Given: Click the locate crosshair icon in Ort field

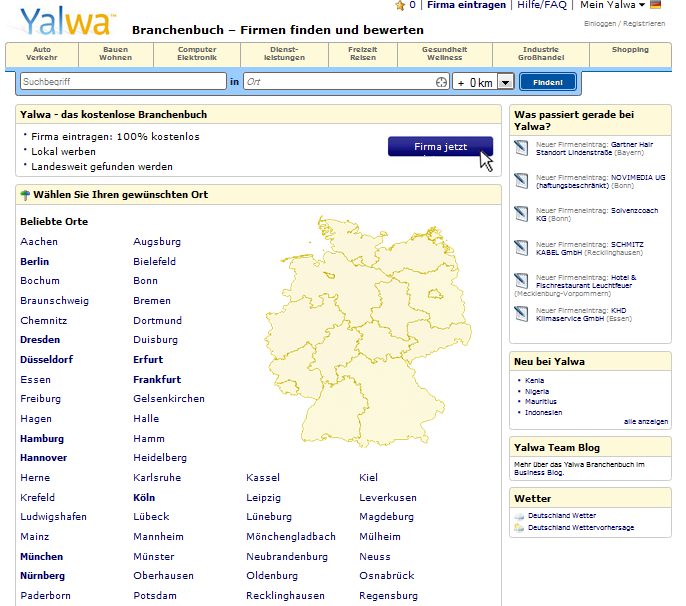Looking at the screenshot, I should pyautogui.click(x=441, y=82).
